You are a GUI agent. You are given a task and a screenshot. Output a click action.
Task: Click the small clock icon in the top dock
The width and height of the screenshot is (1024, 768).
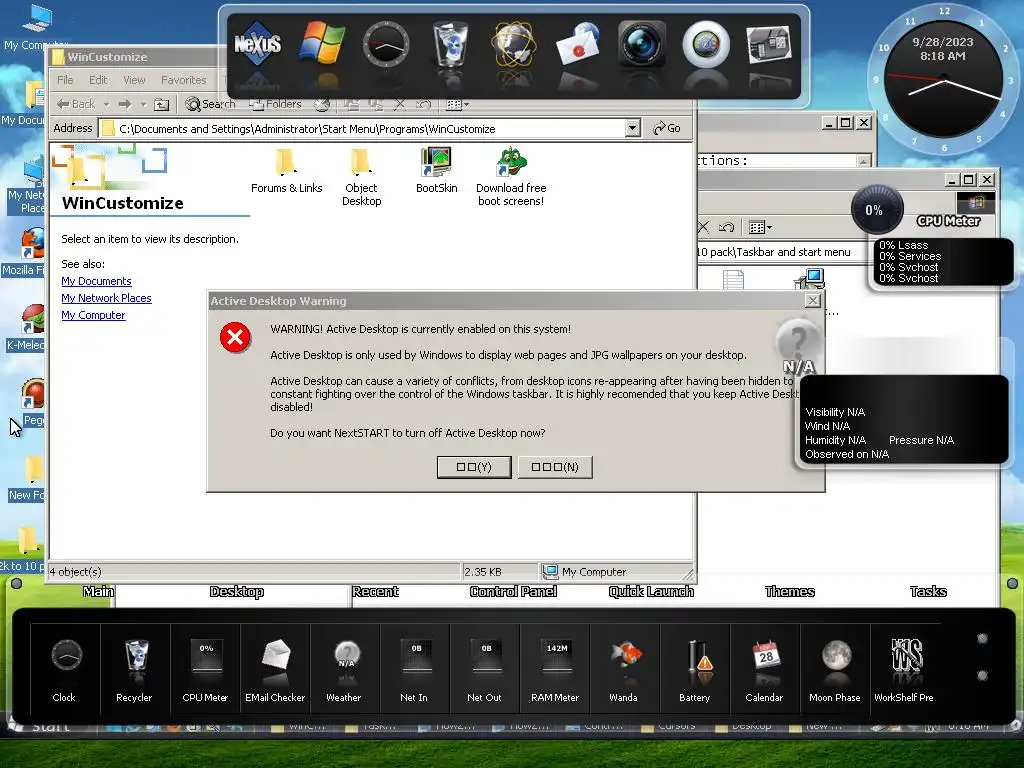point(386,44)
